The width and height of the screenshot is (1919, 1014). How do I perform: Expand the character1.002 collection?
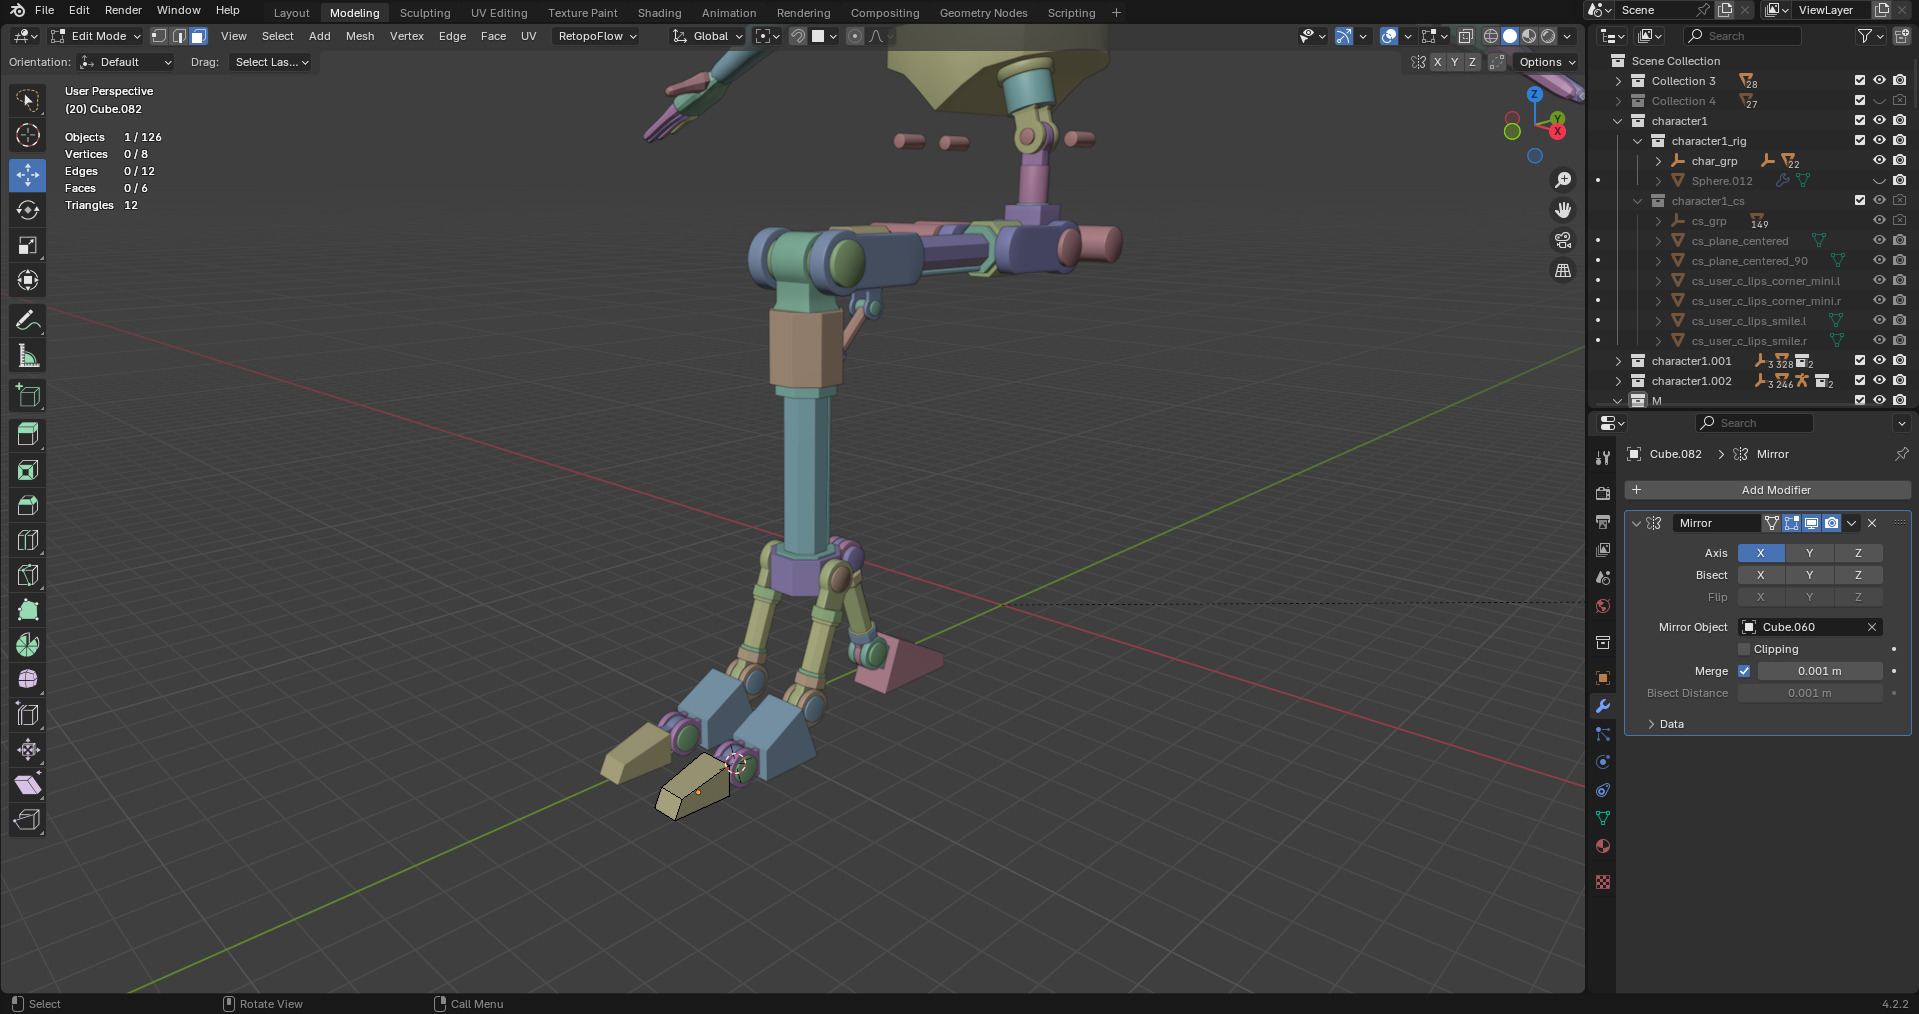click(x=1618, y=381)
